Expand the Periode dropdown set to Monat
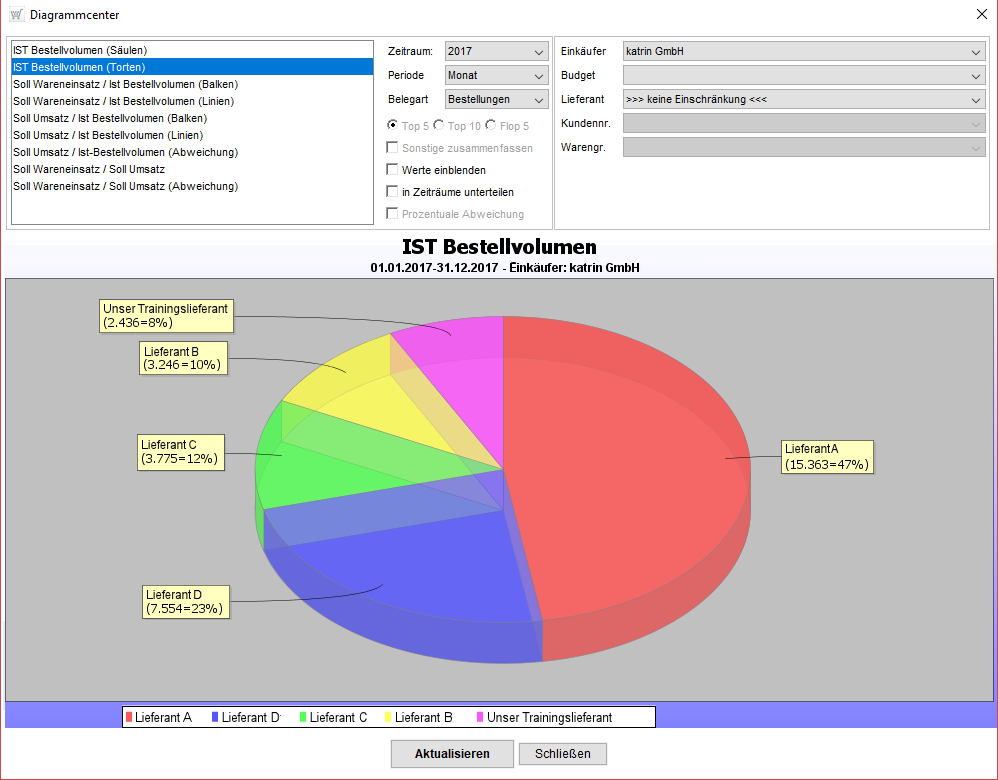 click(496, 76)
